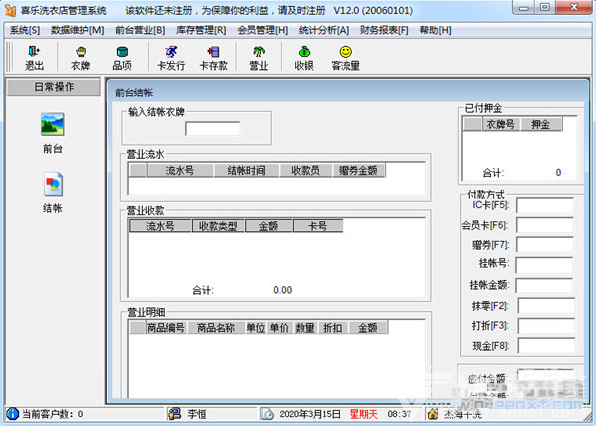Image resolution: width=596 pixels, height=426 pixels.
Task: Click the info icon in status bar
Action: [x=13, y=414]
